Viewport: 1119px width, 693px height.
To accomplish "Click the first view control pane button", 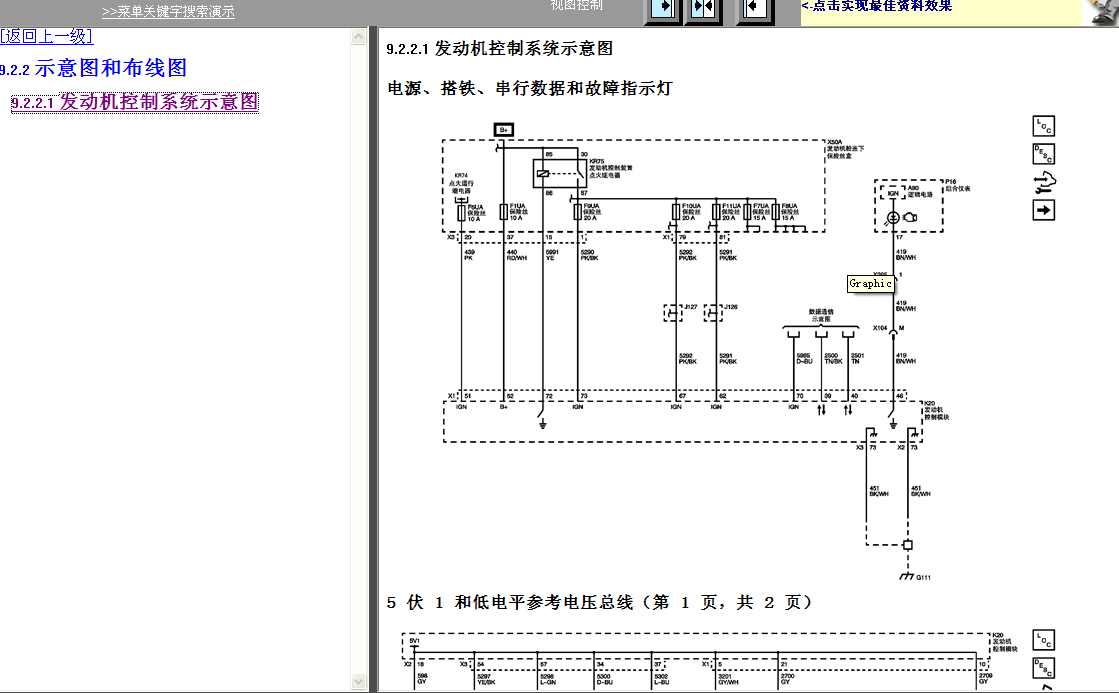I will pos(662,9).
